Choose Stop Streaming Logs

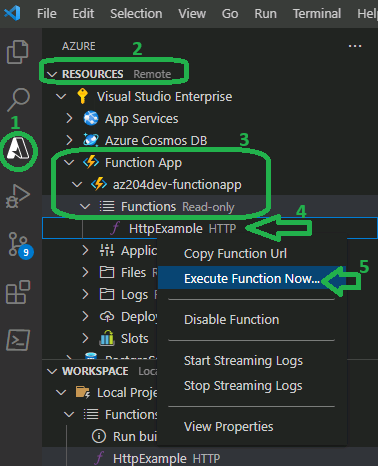coord(252,386)
